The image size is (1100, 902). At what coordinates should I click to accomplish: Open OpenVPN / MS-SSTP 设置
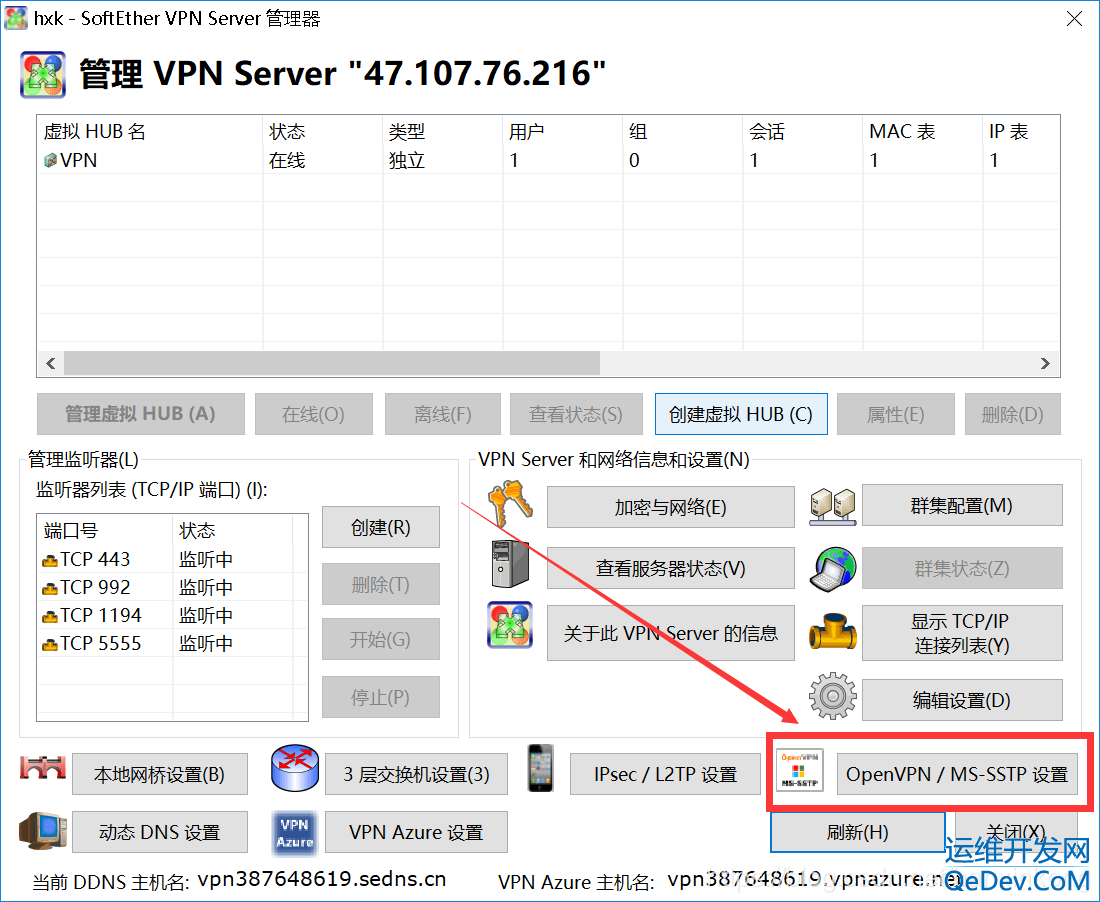coord(958,772)
